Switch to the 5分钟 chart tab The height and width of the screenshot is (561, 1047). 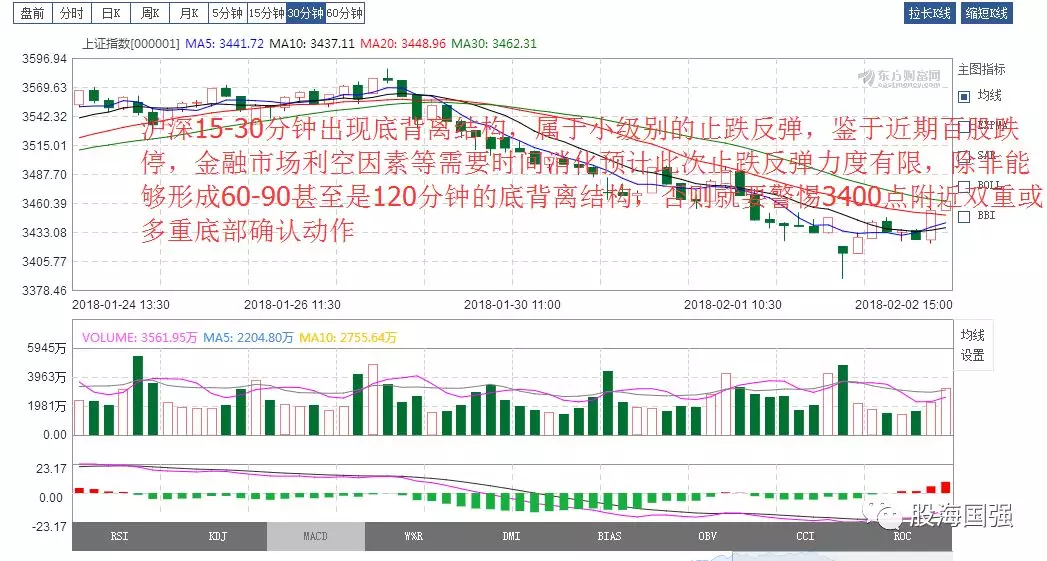click(x=228, y=13)
